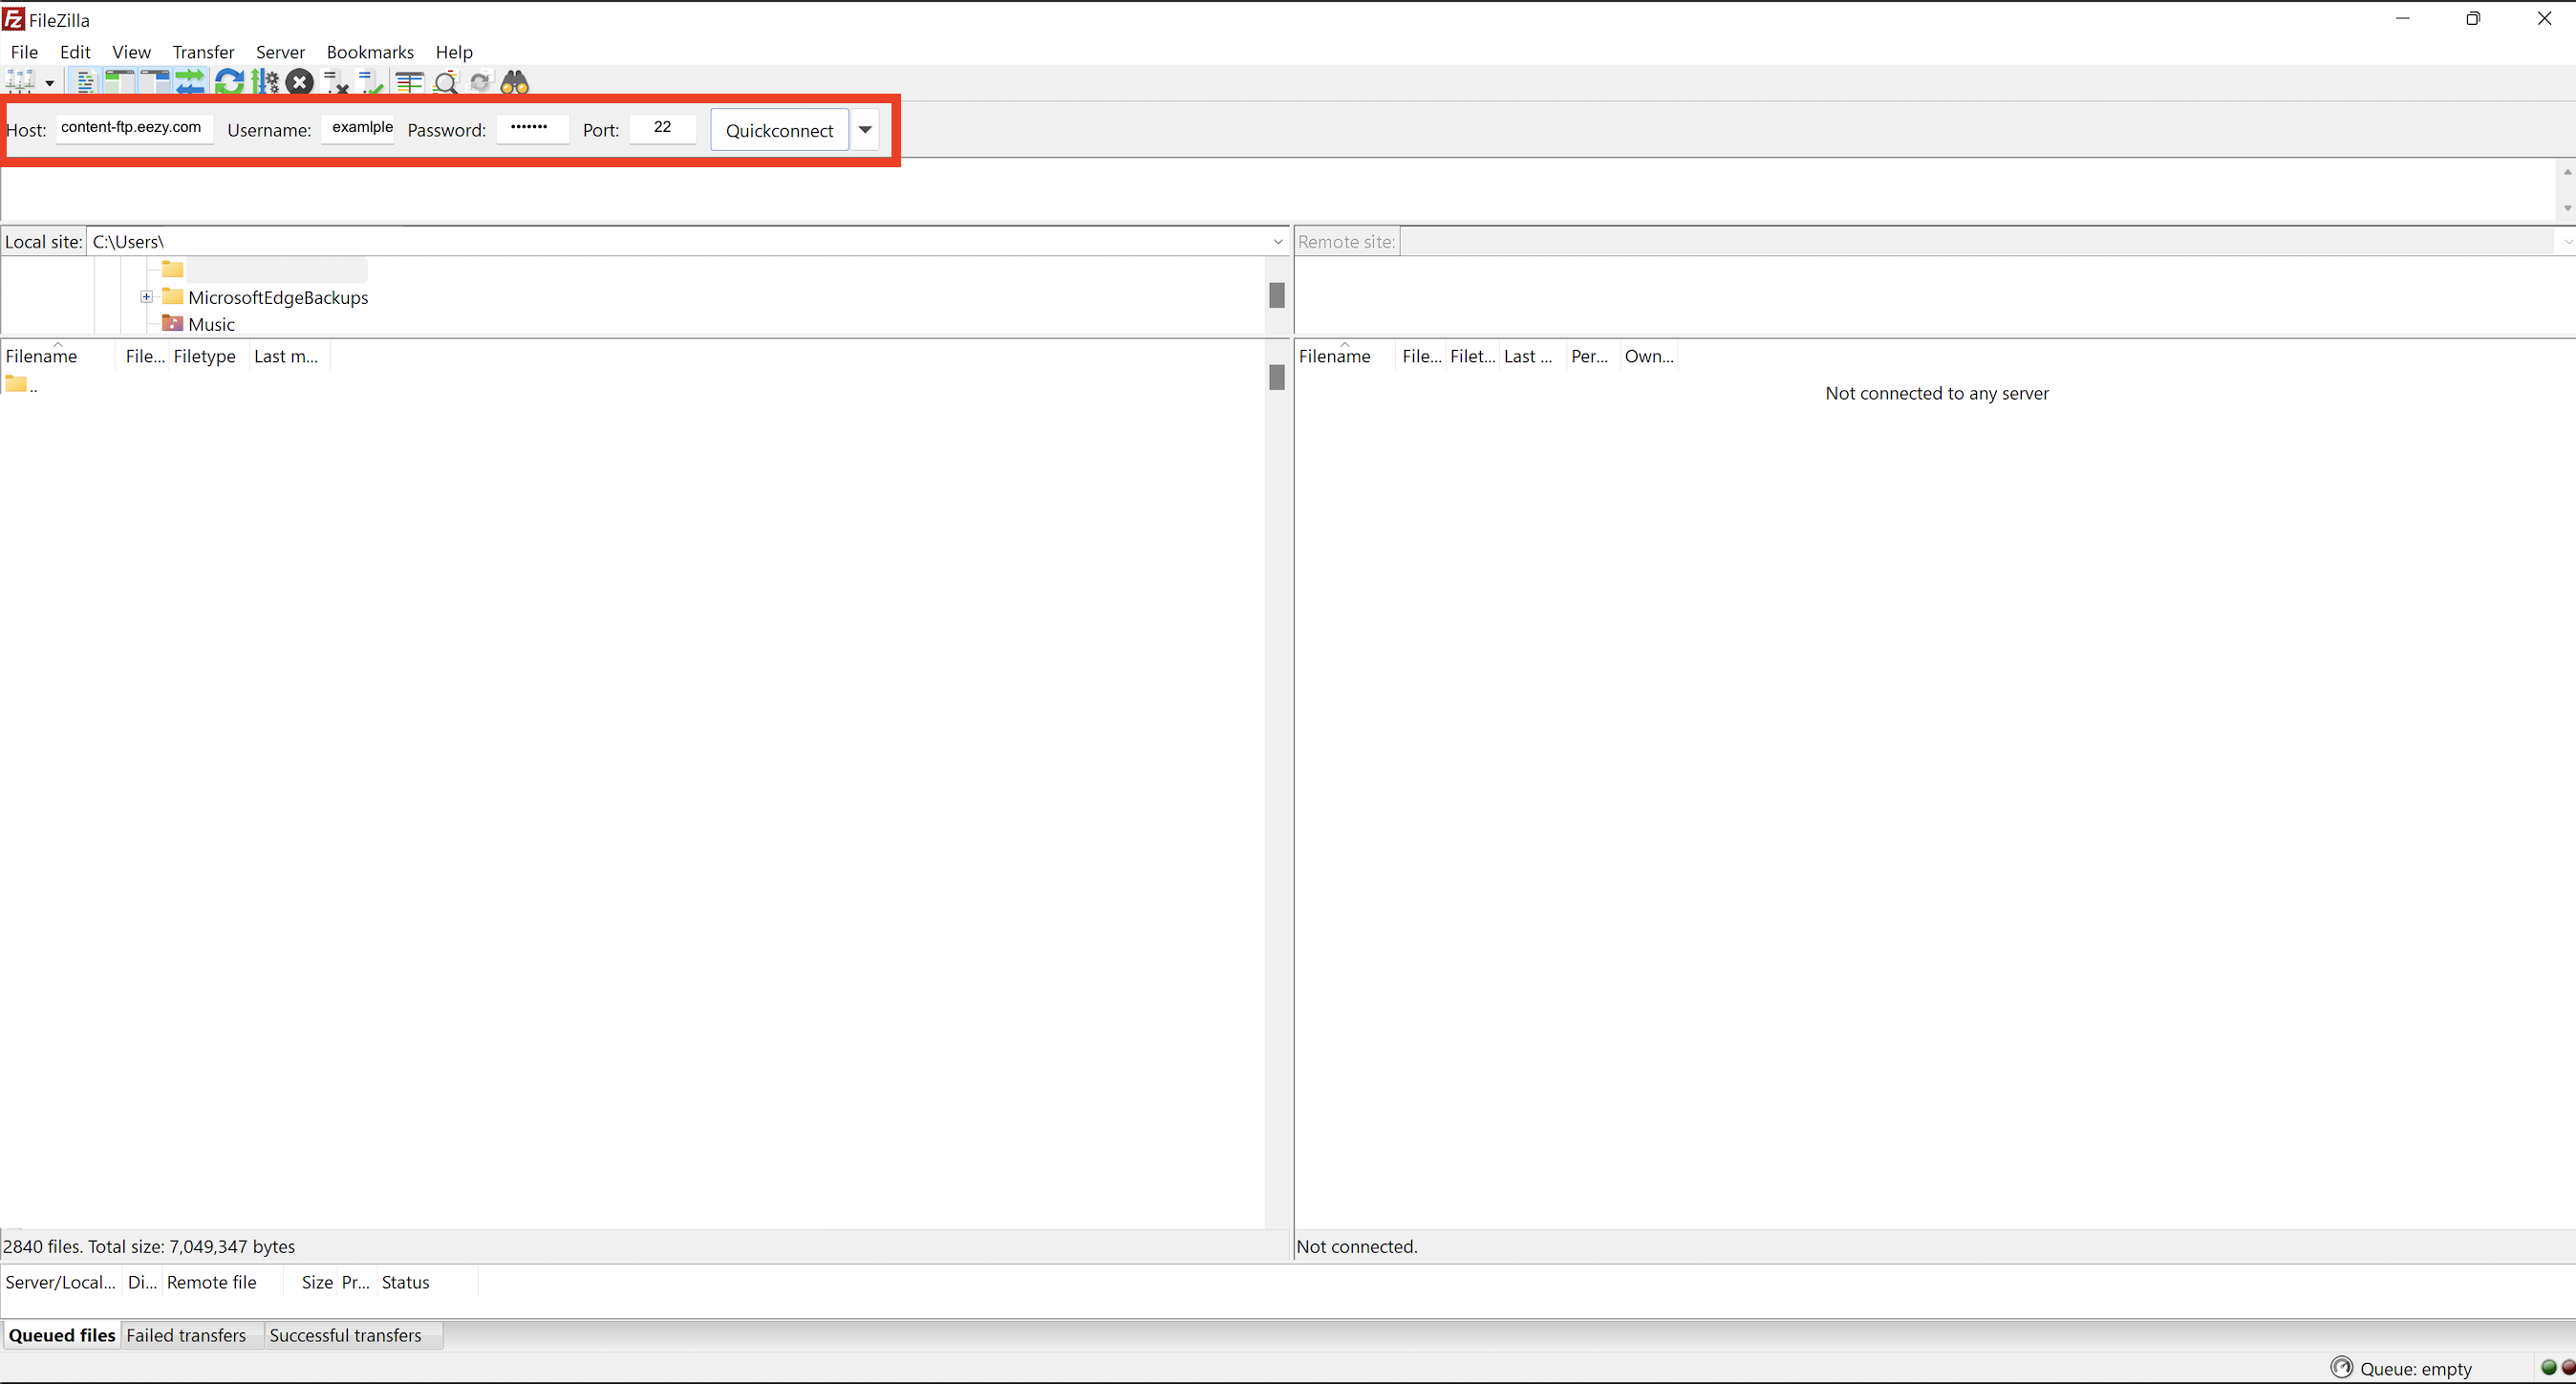Click local file list scrollbar thumb
This screenshot has height=1384, width=2576.
coord(1277,377)
